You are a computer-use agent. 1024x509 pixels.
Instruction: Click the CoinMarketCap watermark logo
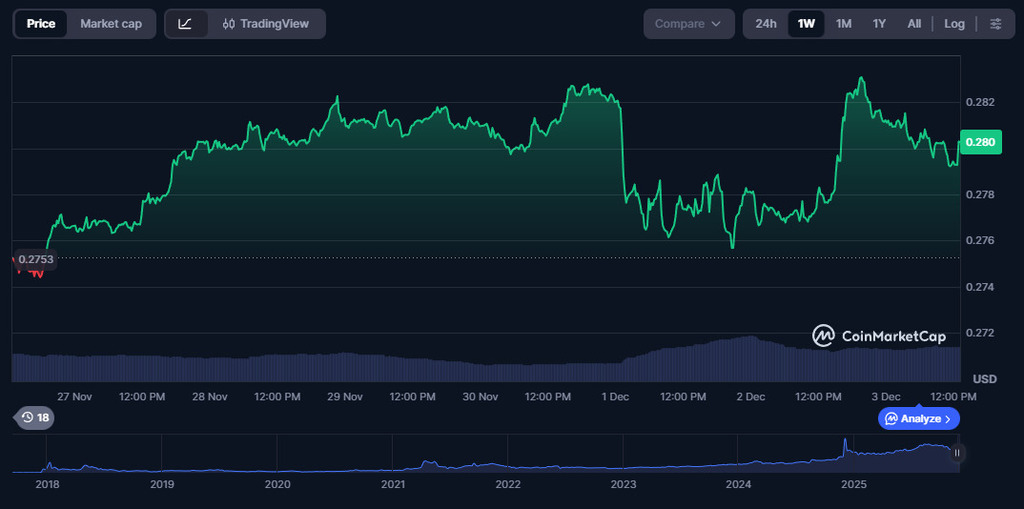click(879, 336)
